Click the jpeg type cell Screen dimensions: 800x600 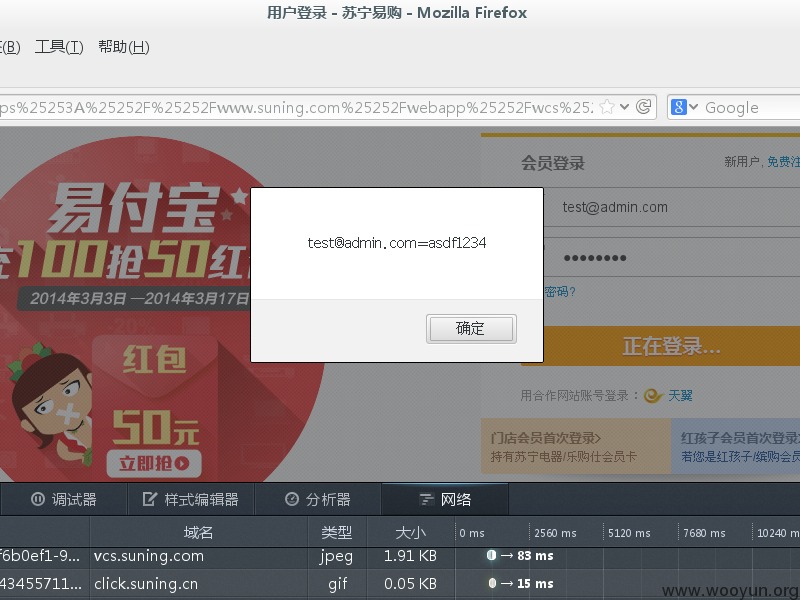tap(336, 556)
